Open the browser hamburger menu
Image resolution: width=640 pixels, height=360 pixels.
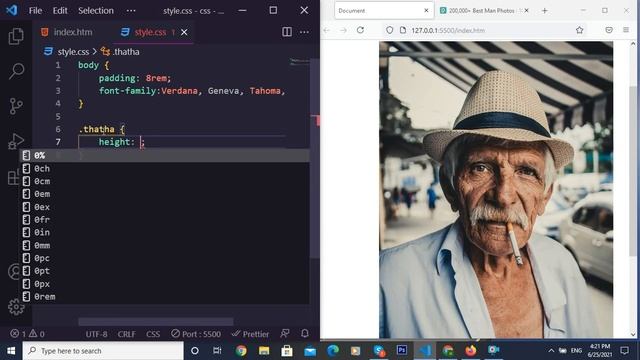pyautogui.click(x=626, y=30)
